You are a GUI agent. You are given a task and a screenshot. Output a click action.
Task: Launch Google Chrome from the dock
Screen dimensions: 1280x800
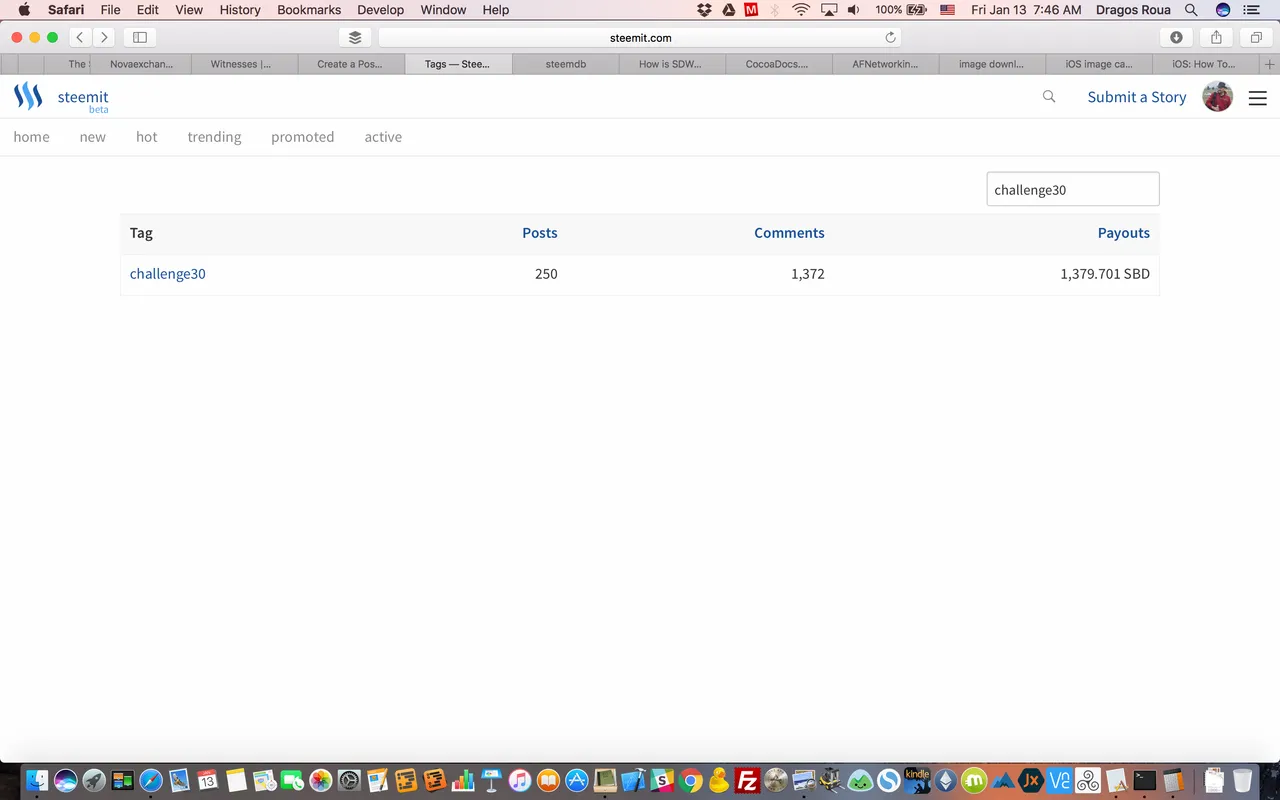tap(690, 779)
